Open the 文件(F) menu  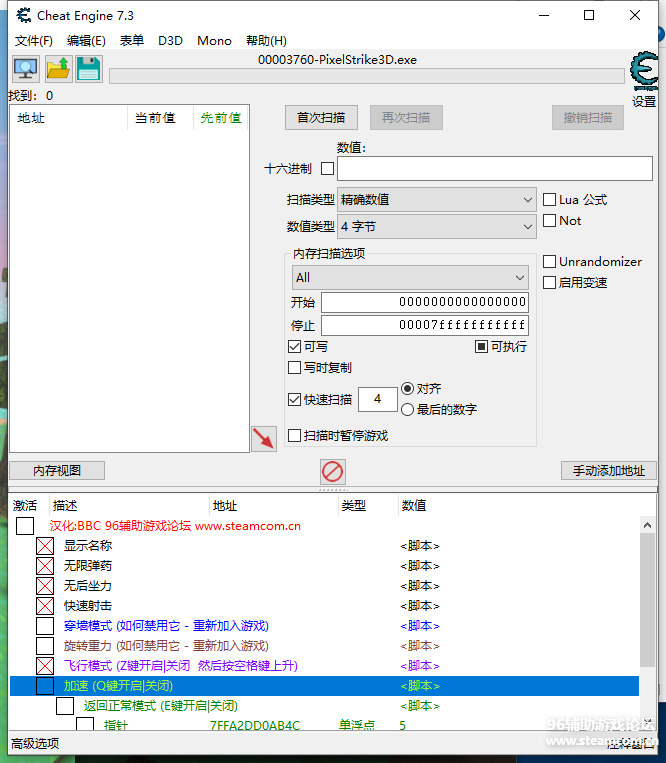tap(34, 41)
